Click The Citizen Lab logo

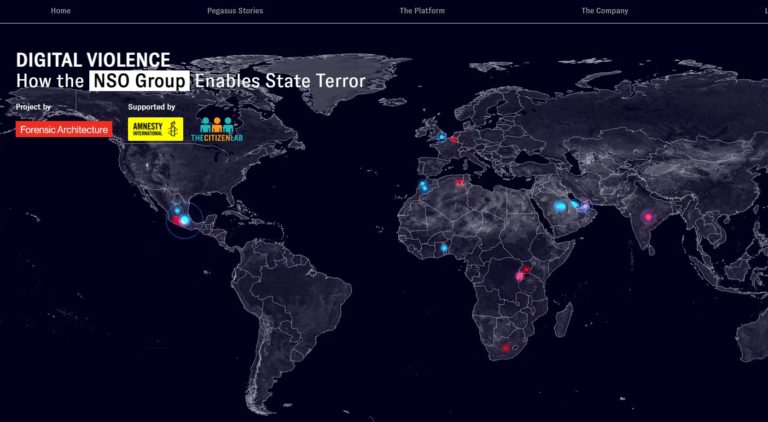coord(217,130)
